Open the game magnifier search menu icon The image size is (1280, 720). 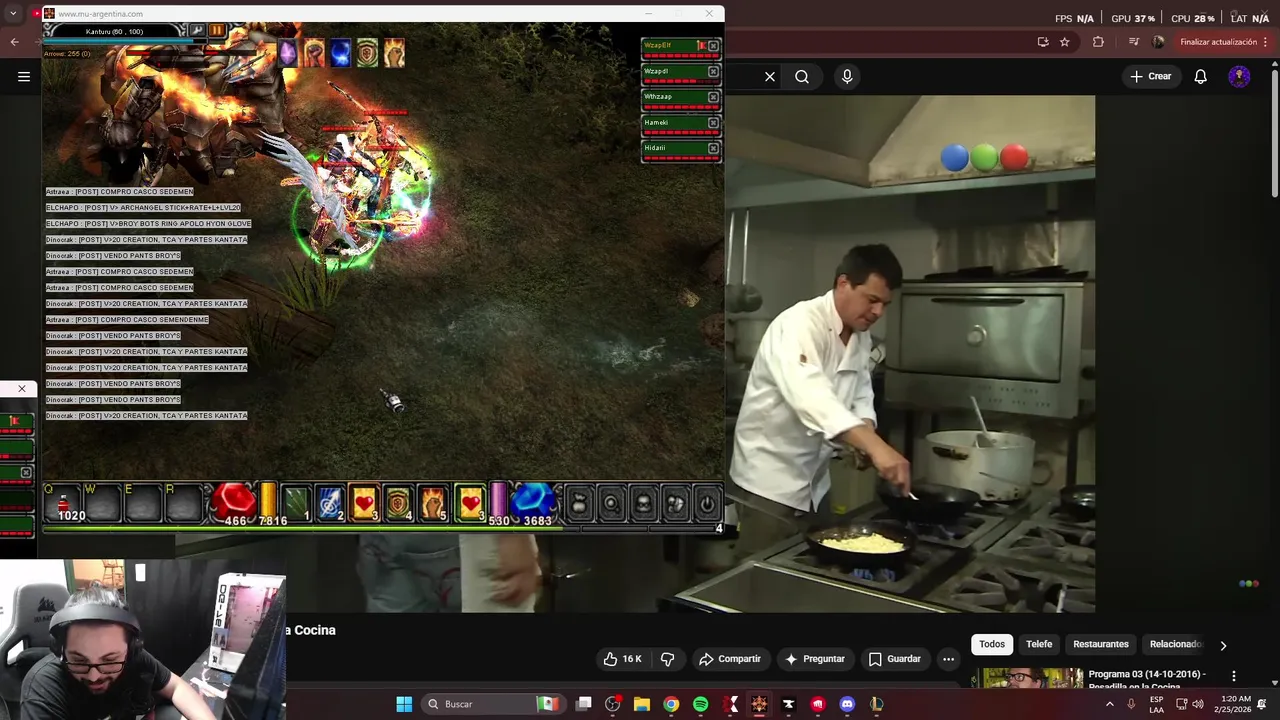point(611,504)
